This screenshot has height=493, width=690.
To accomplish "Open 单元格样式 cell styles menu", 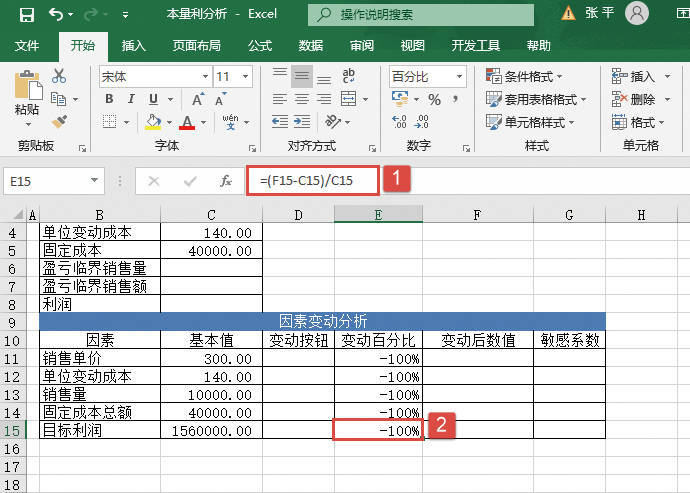I will (530, 122).
